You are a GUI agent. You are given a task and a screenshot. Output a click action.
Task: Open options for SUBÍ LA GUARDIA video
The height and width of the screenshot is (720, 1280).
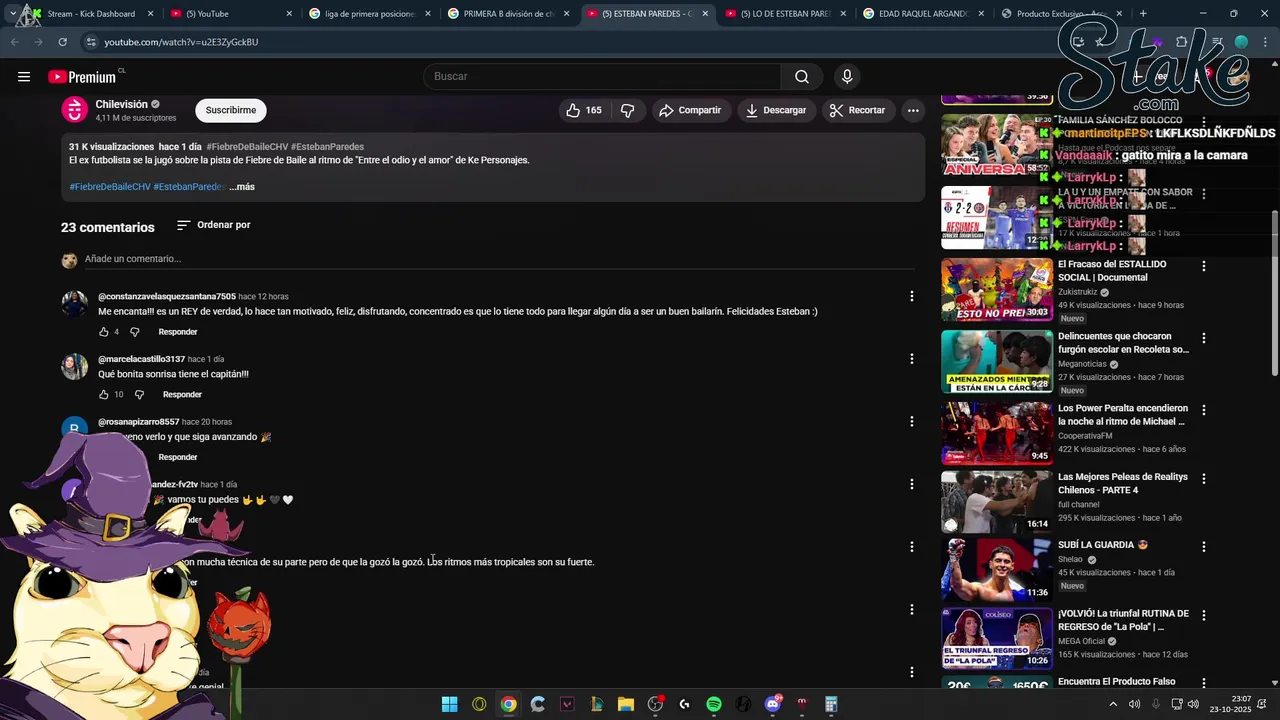[1204, 547]
